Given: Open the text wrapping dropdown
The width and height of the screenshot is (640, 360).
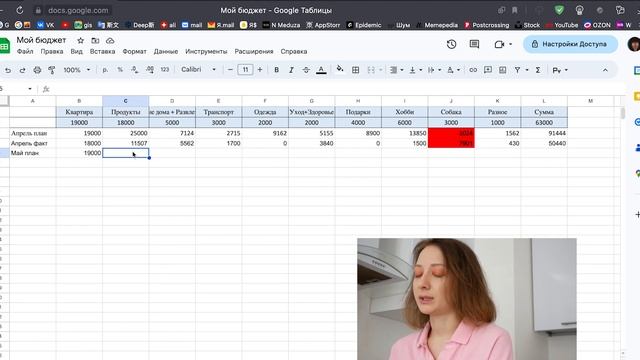Looking at the screenshot, I should pos(434,70).
